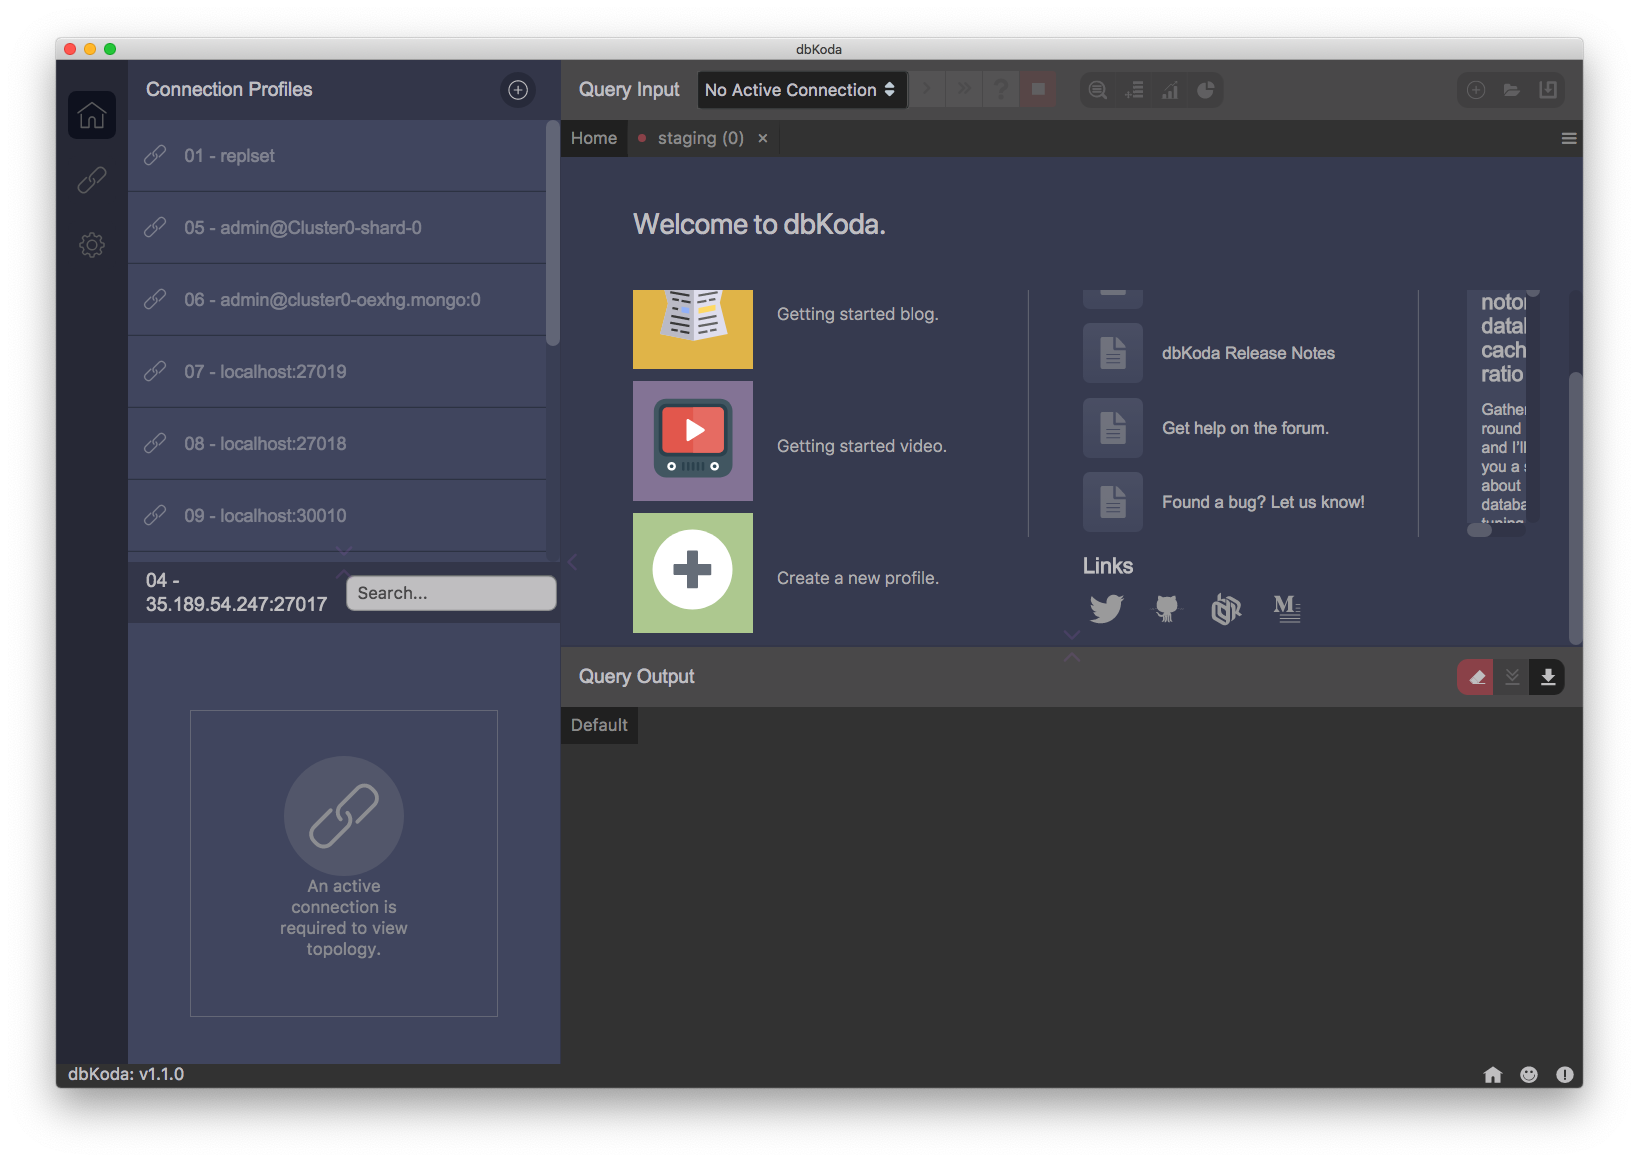Click the Explain question mark button
Image resolution: width=1639 pixels, height=1162 pixels.
[x=1001, y=90]
